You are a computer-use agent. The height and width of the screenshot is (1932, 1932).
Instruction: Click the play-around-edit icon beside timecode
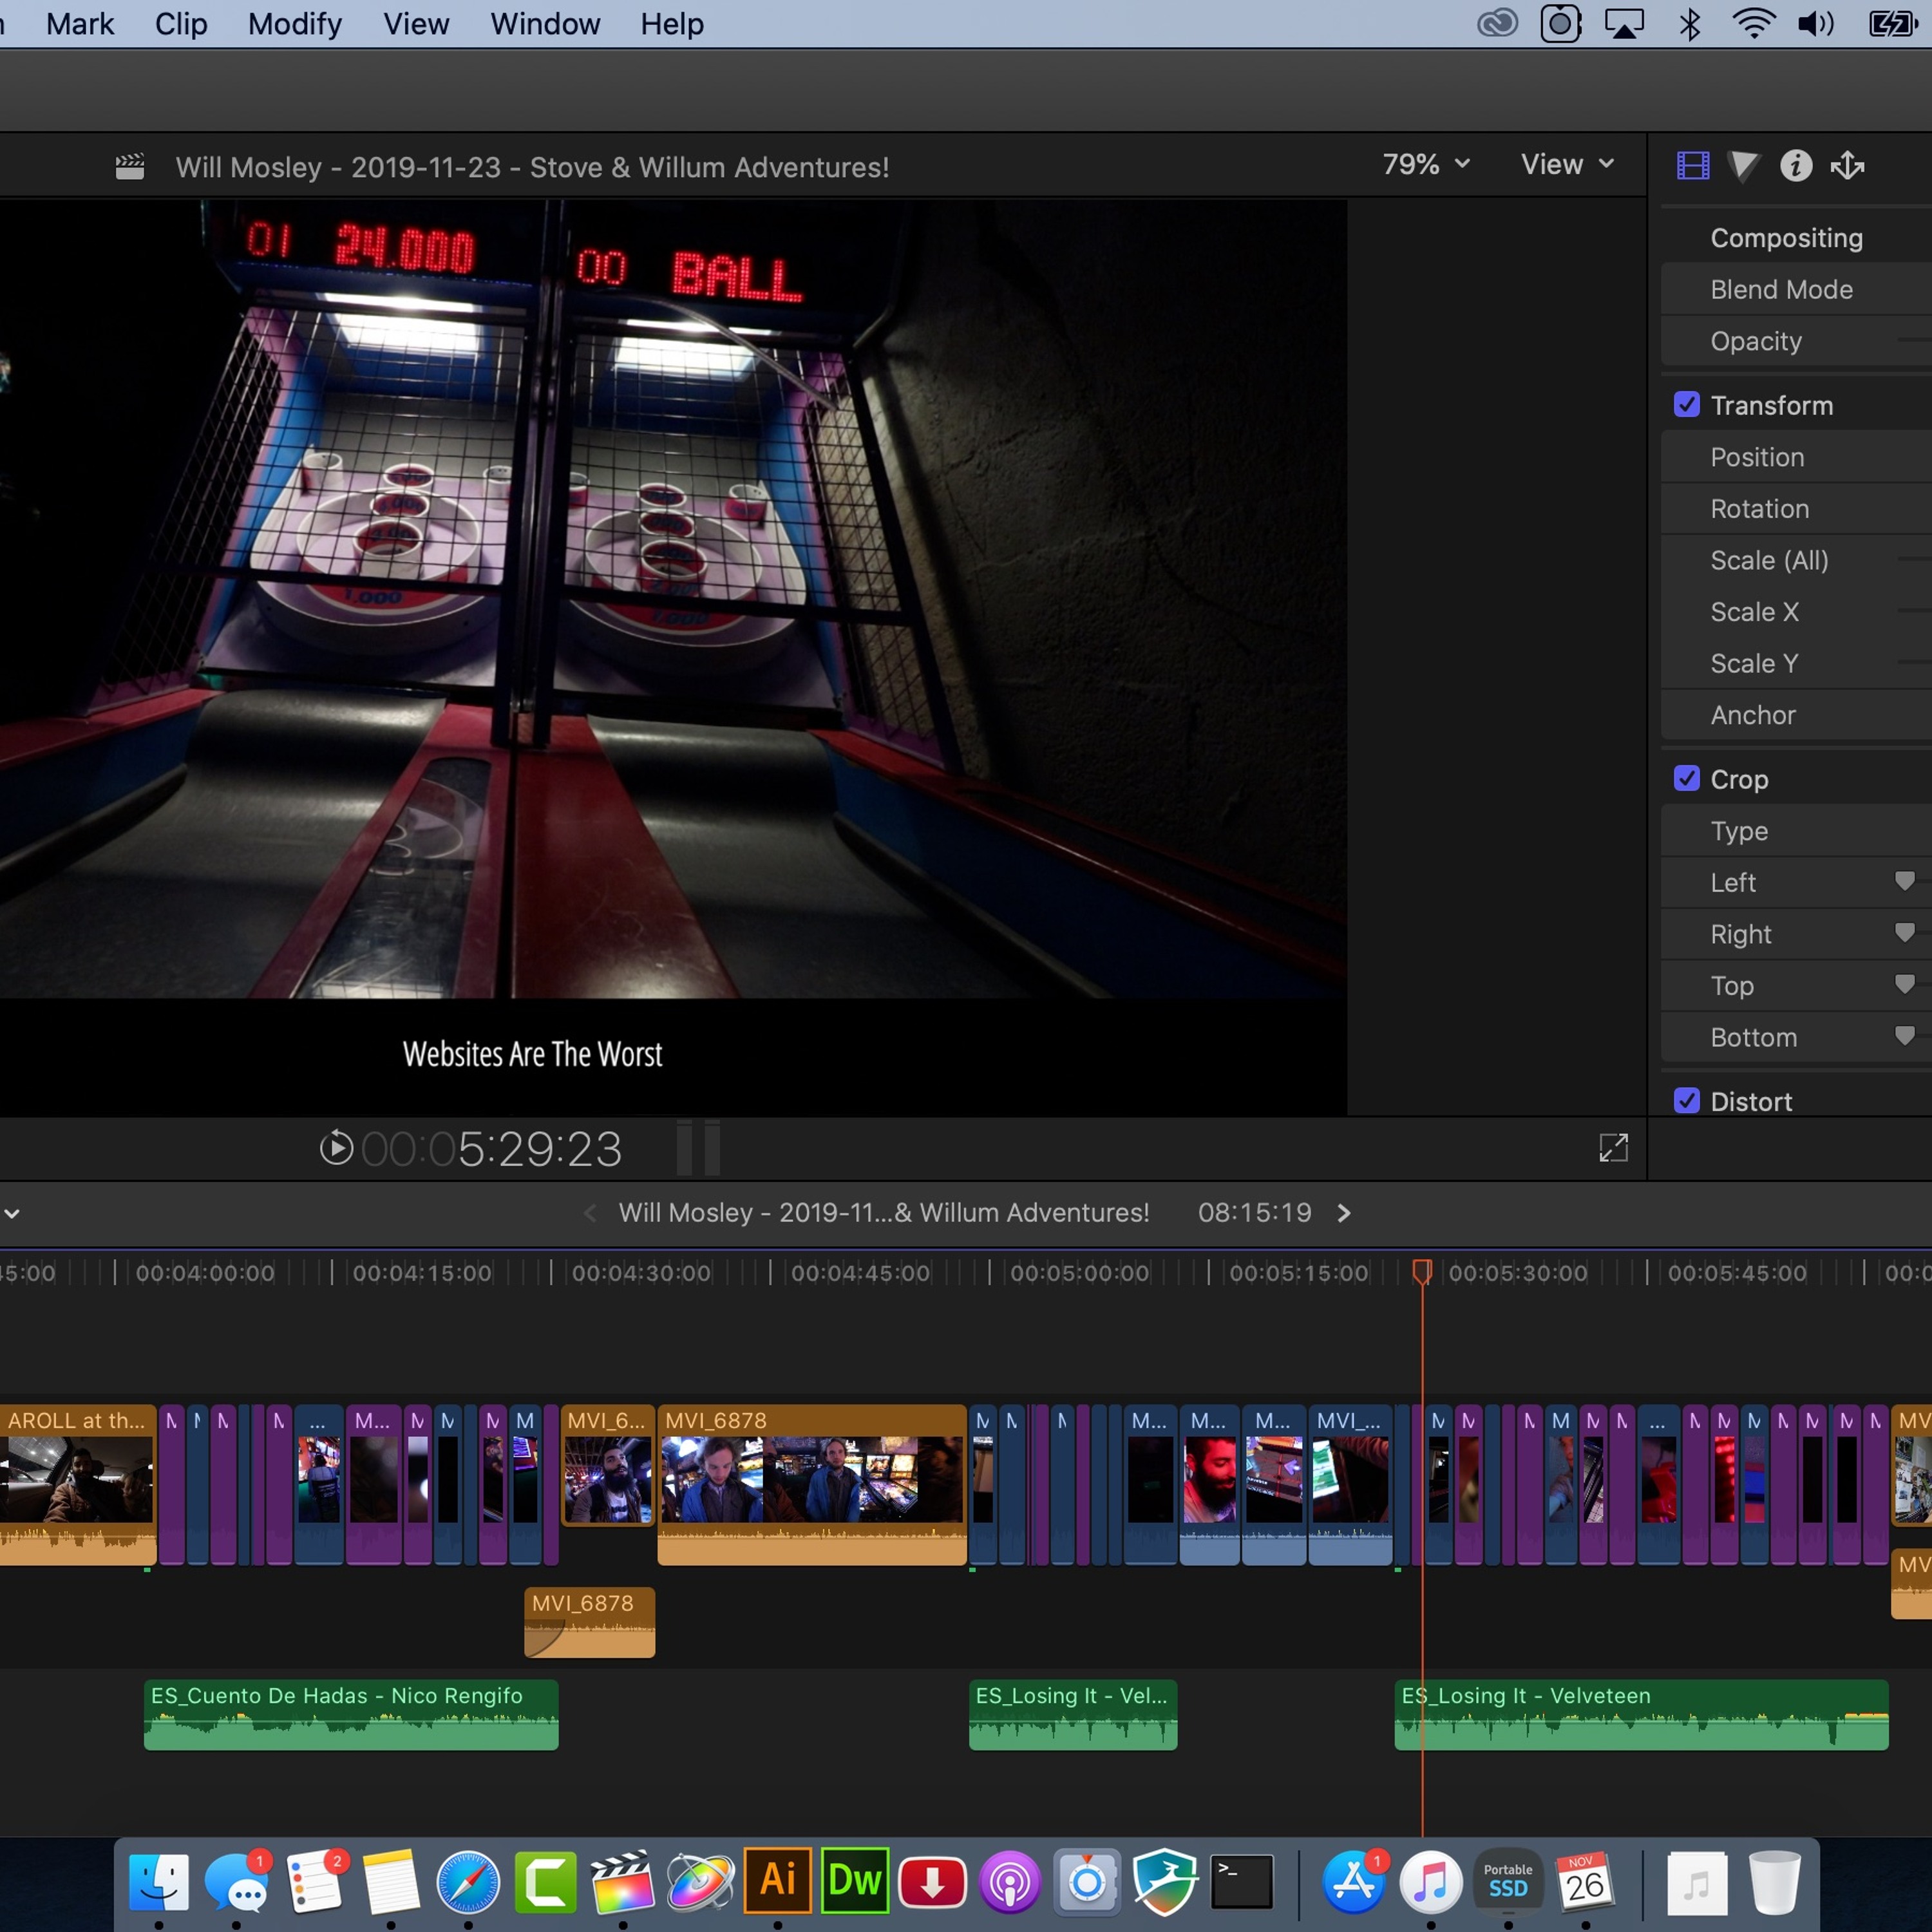click(336, 1147)
